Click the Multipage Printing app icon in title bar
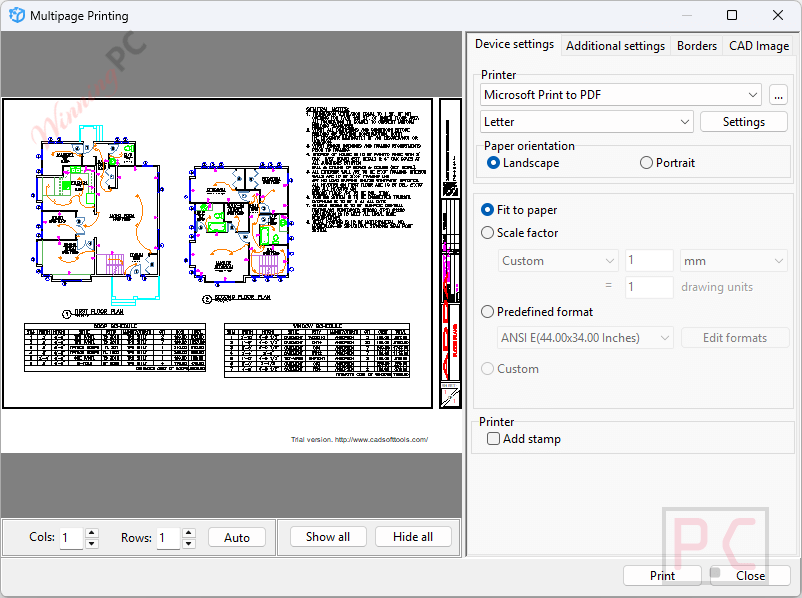The width and height of the screenshot is (802, 598). click(x=16, y=15)
